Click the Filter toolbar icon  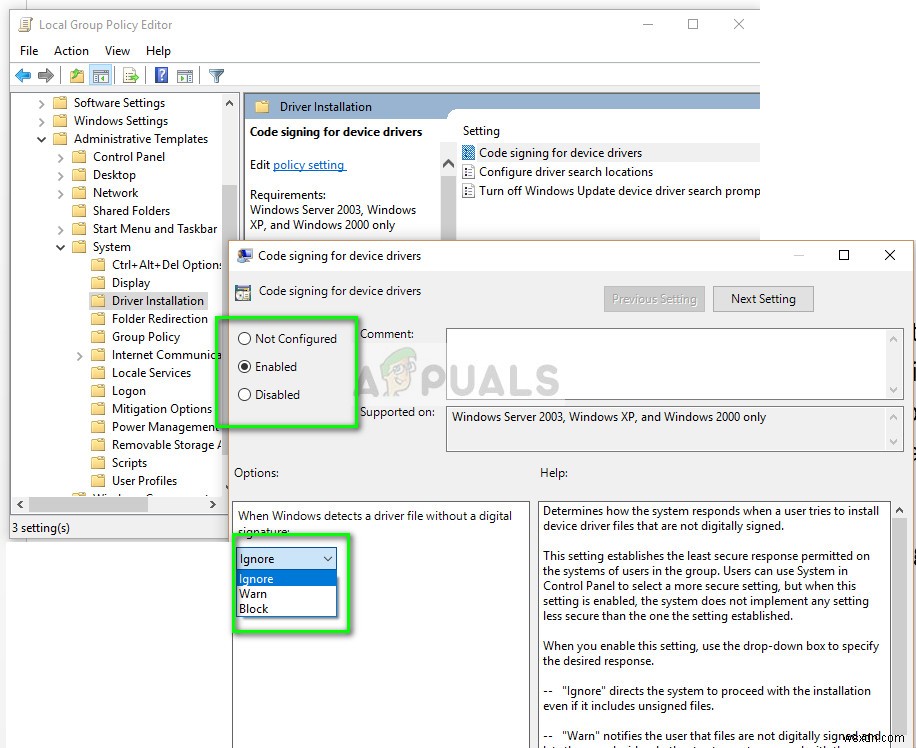pos(216,75)
